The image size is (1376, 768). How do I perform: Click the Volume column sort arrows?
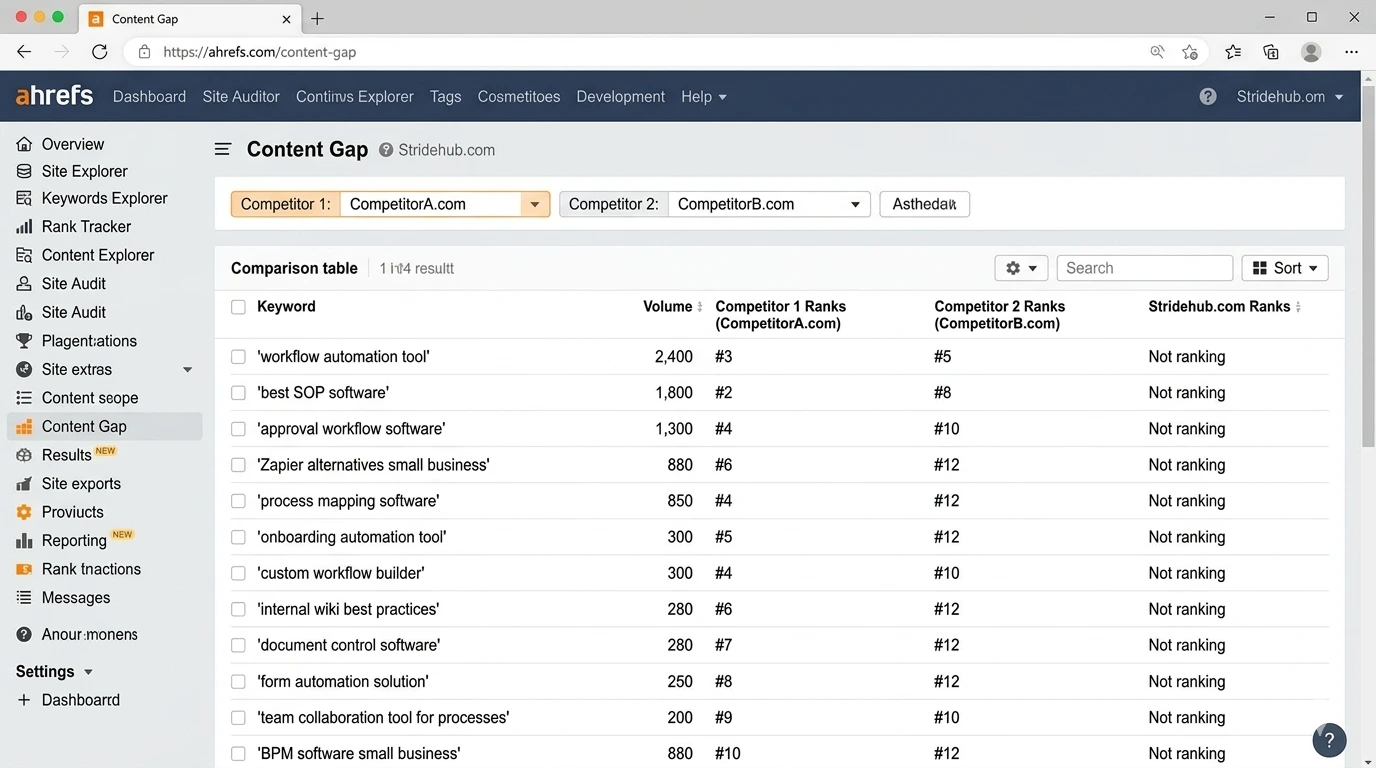click(x=700, y=307)
